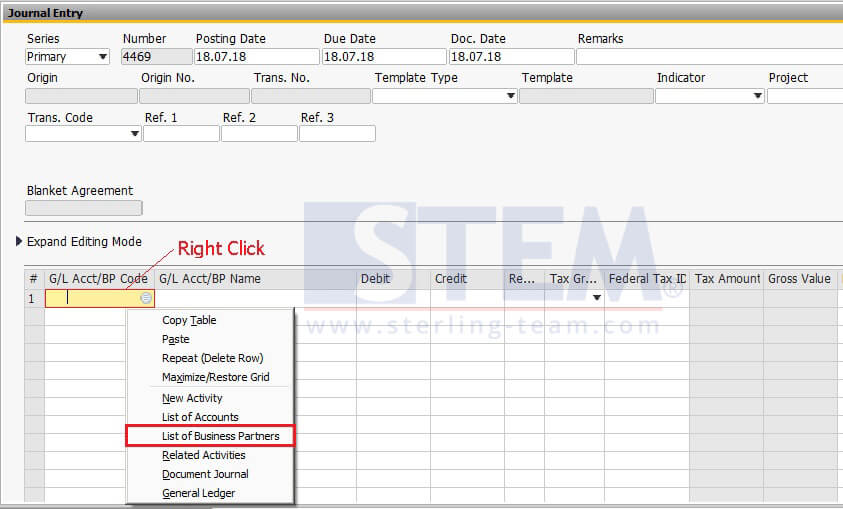Click the Template field
The width and height of the screenshot is (843, 509).
pos(587,96)
